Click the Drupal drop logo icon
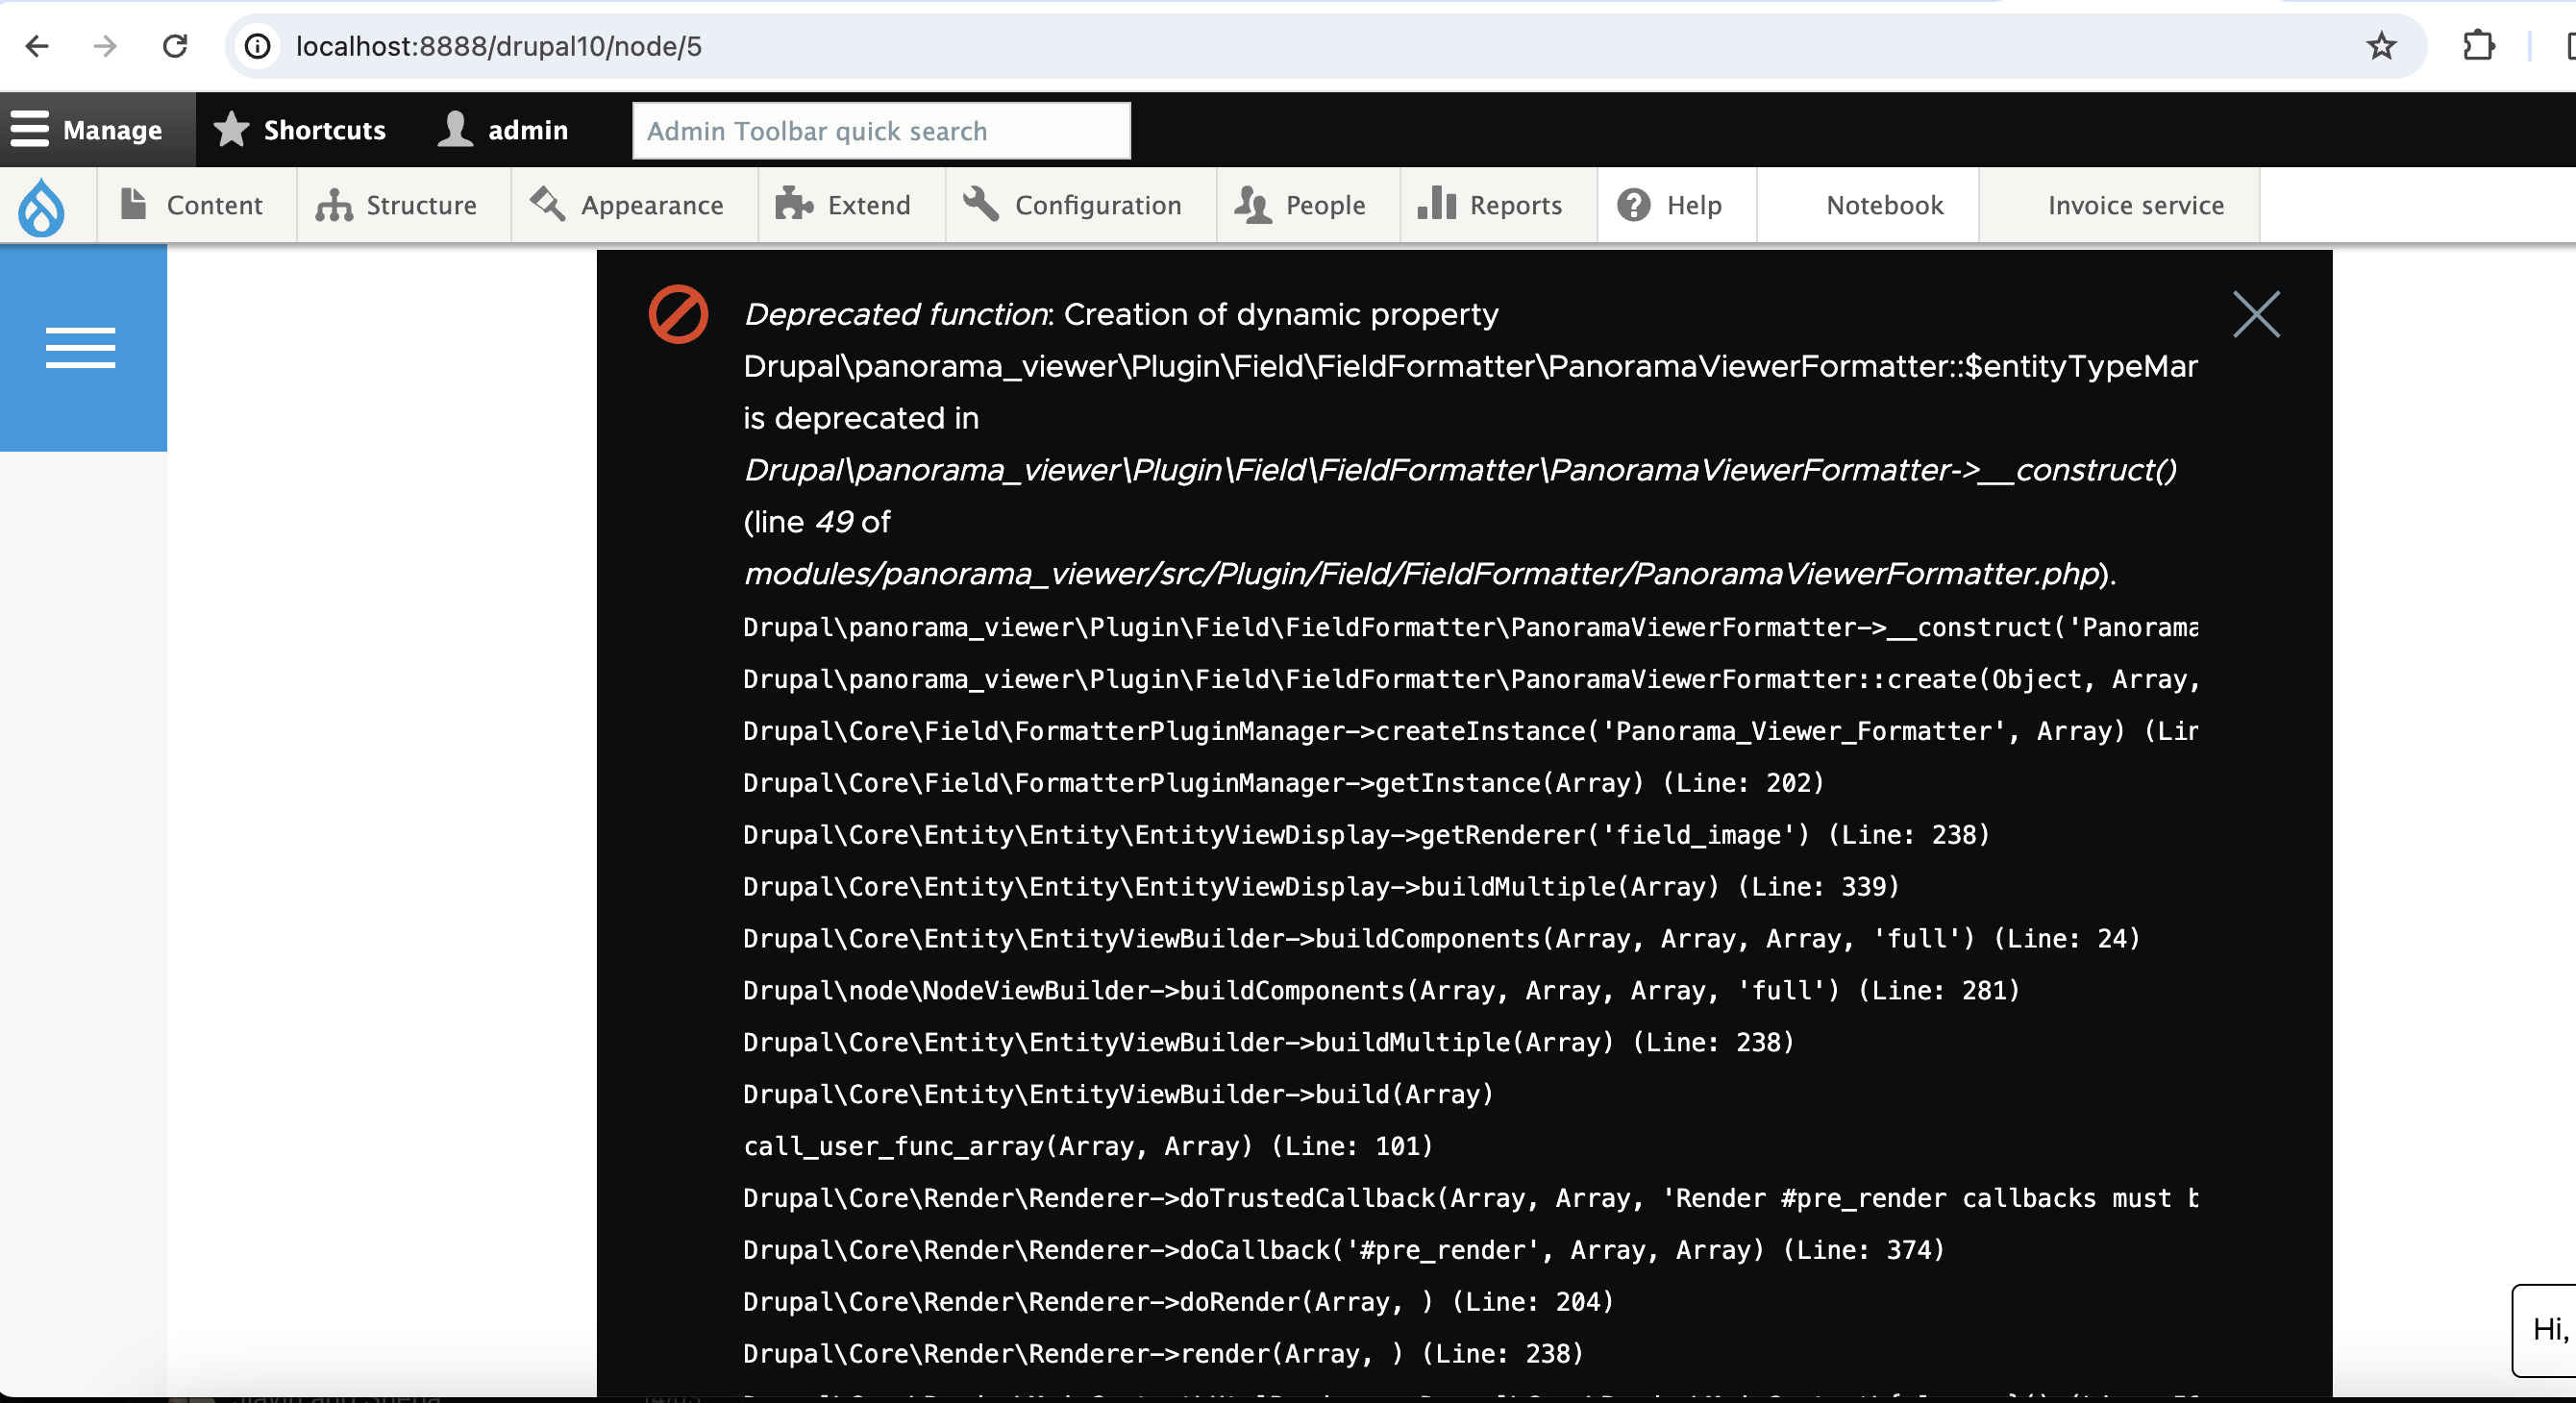Screen dimensions: 2576x1403 41,206
